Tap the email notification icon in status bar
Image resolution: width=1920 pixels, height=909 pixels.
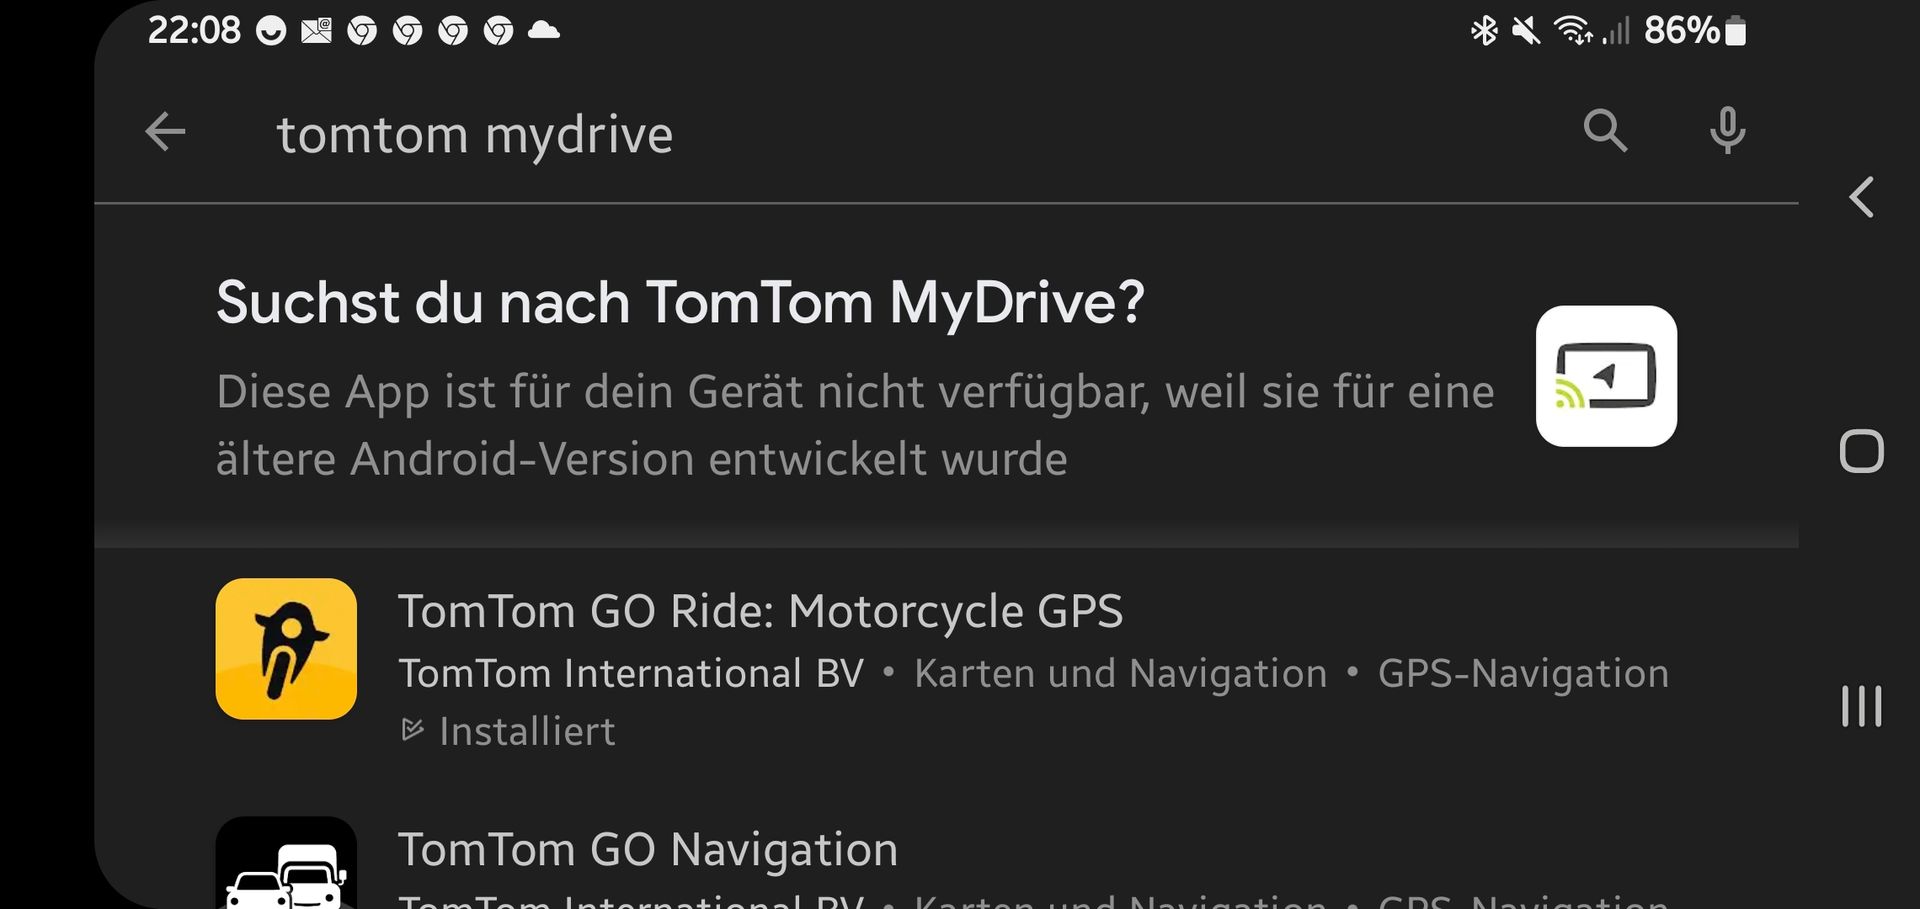pos(316,31)
